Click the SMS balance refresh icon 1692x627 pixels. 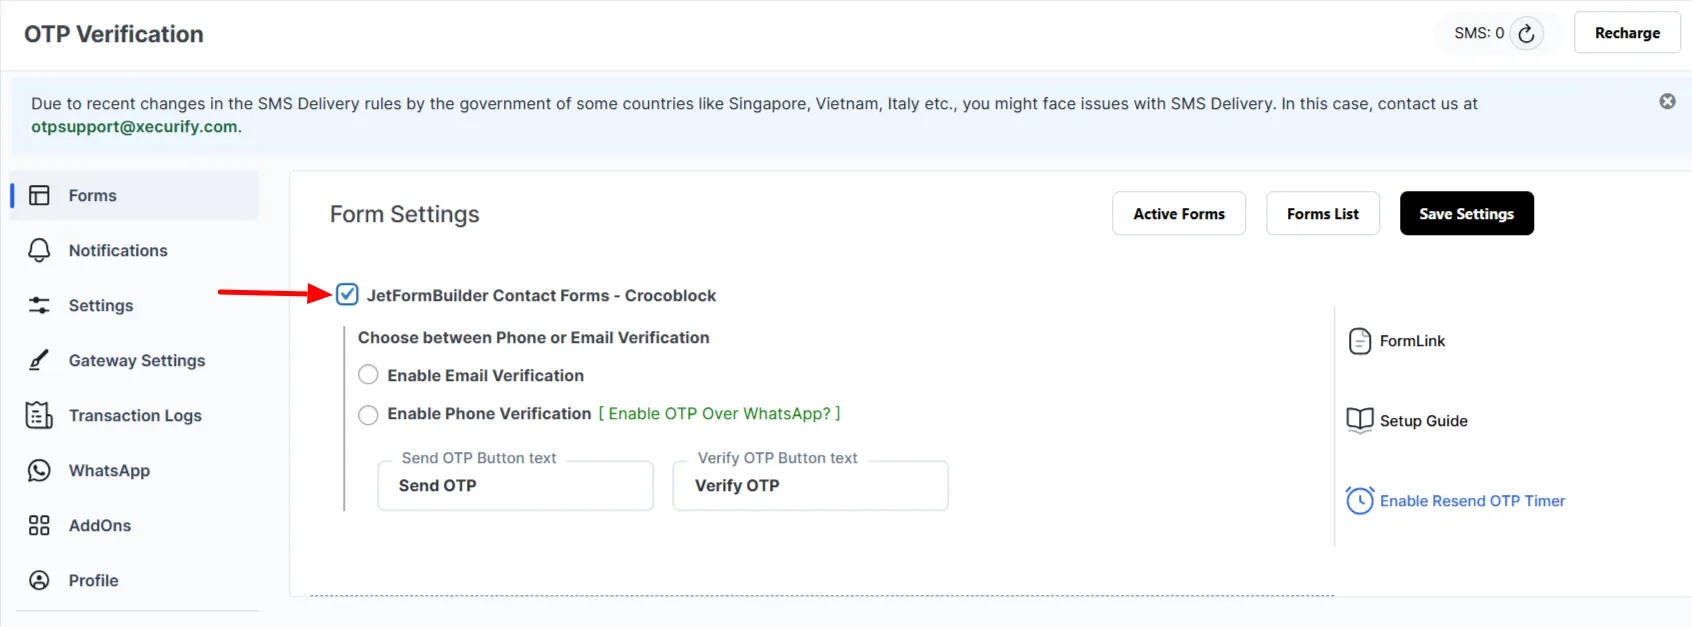[x=1526, y=34]
